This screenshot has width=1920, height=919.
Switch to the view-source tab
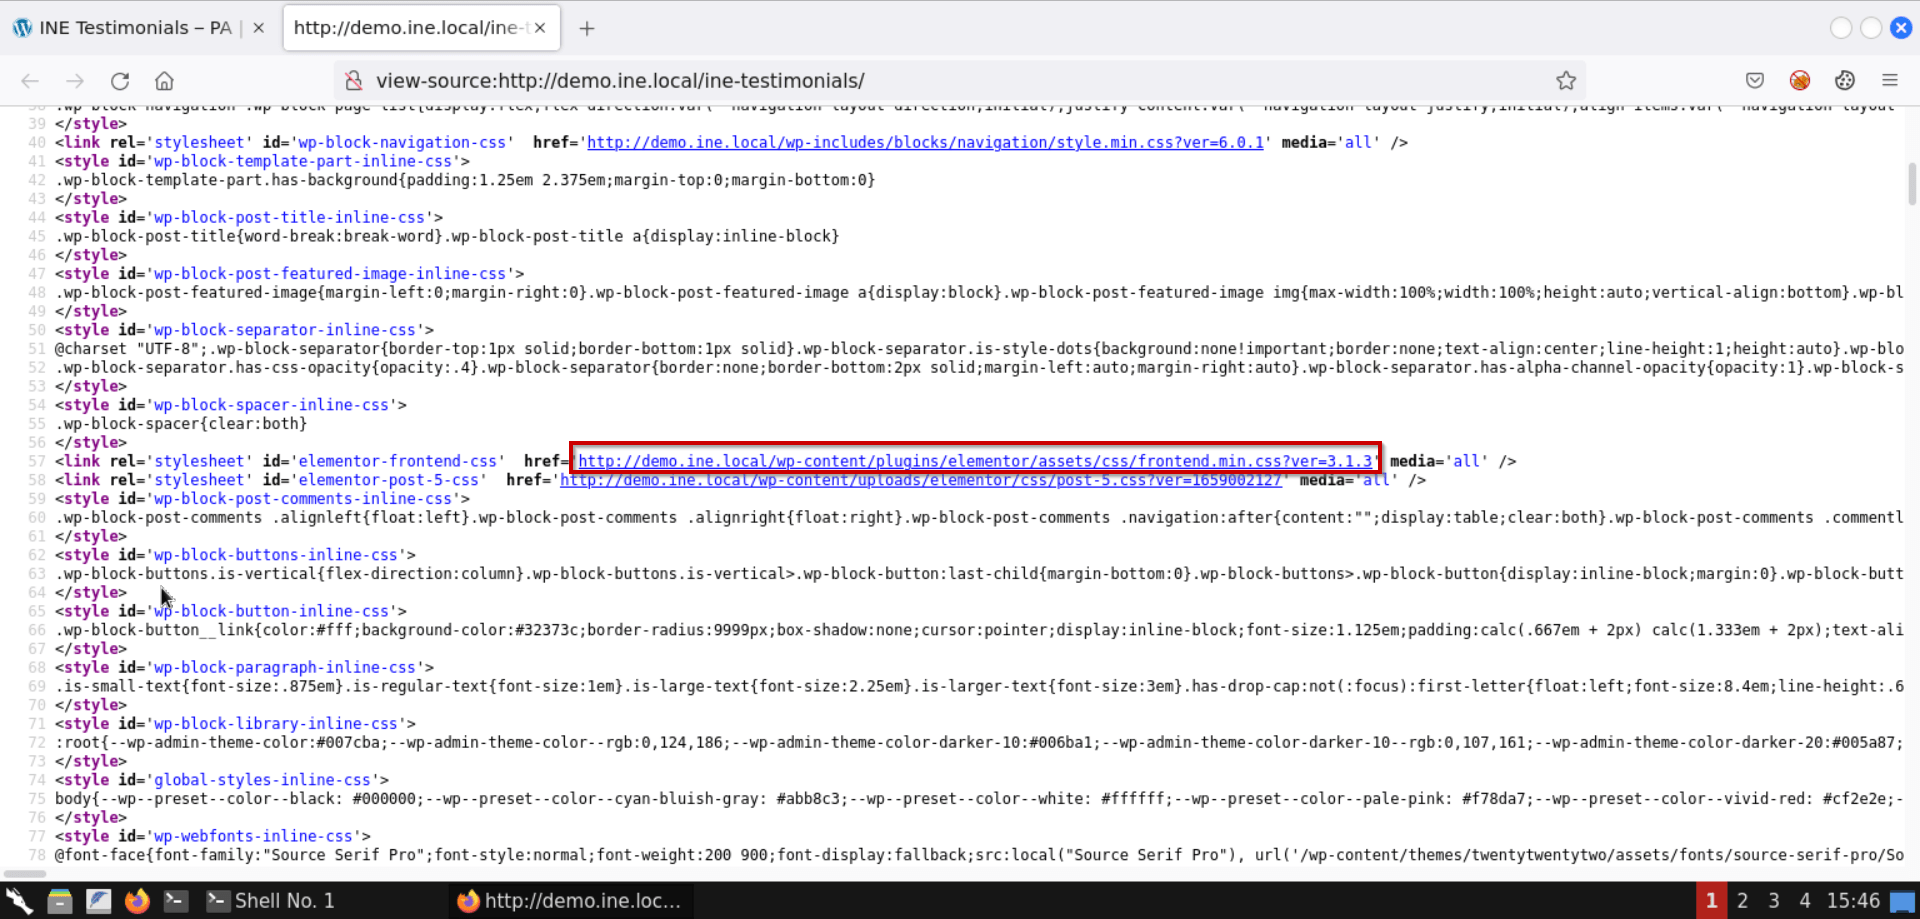(x=410, y=27)
